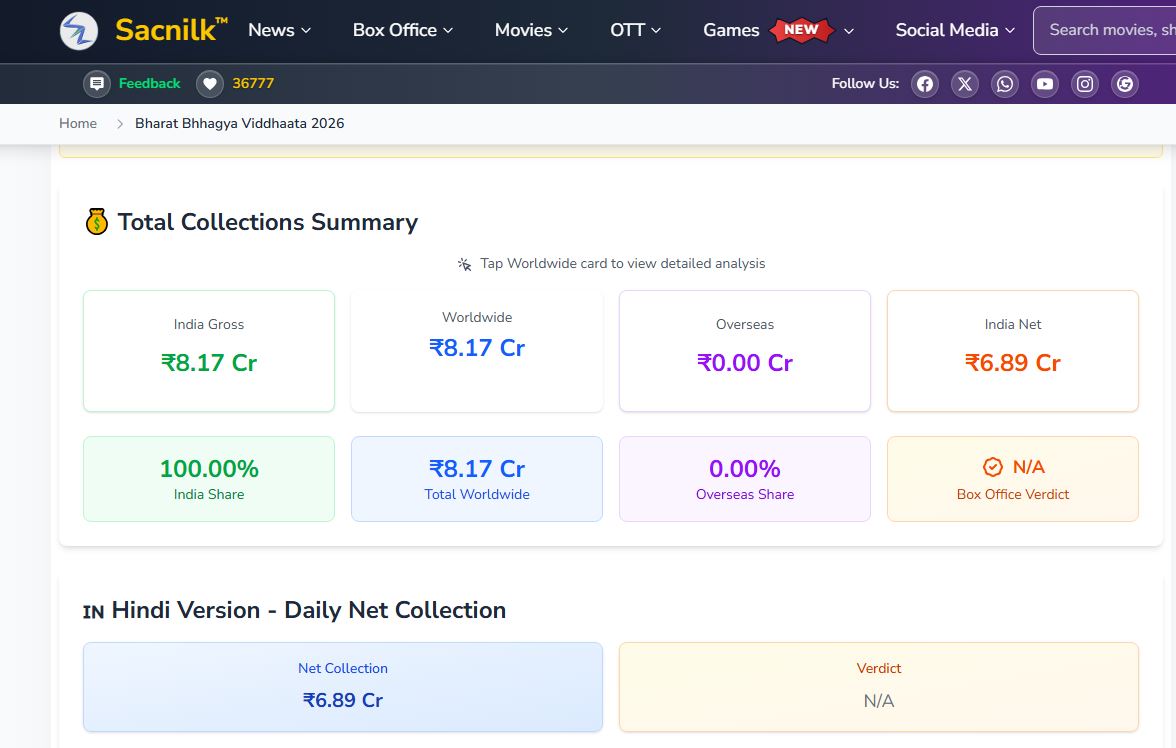Open the Games menu

point(778,30)
